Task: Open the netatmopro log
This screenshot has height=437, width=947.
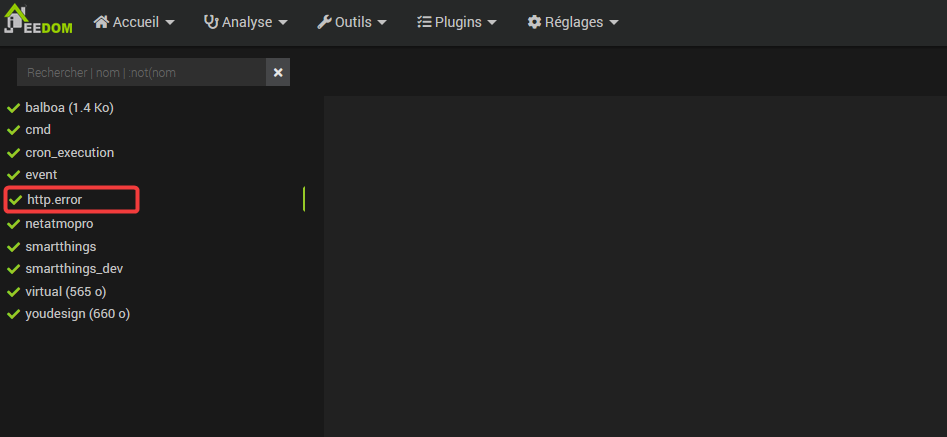Action: coord(59,225)
